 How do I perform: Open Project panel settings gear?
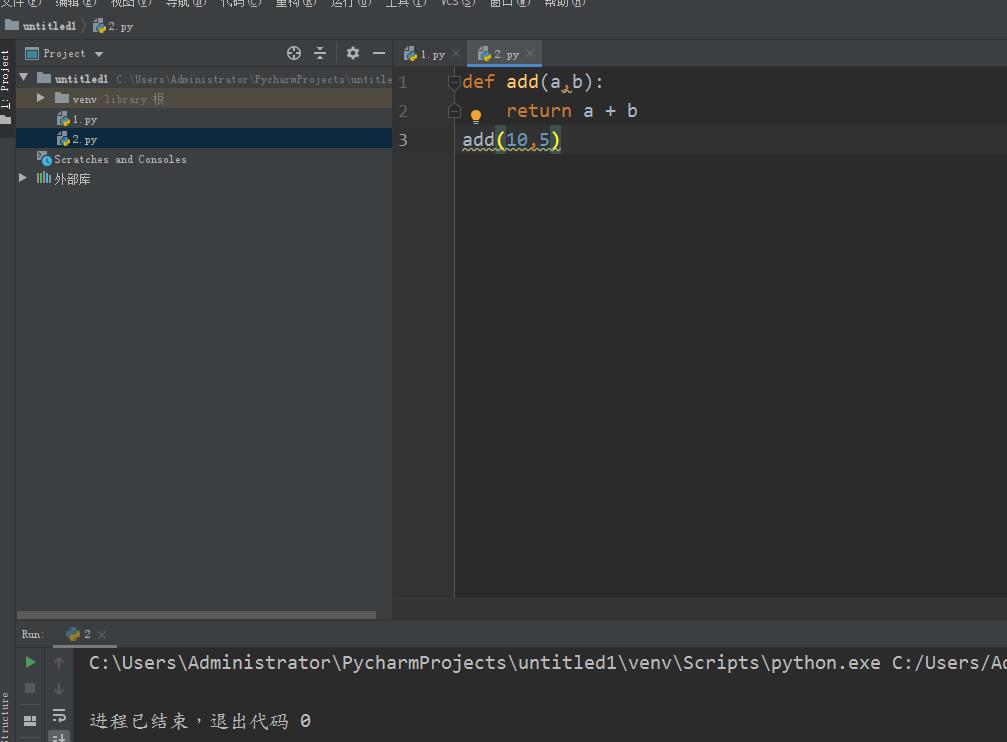coord(352,53)
